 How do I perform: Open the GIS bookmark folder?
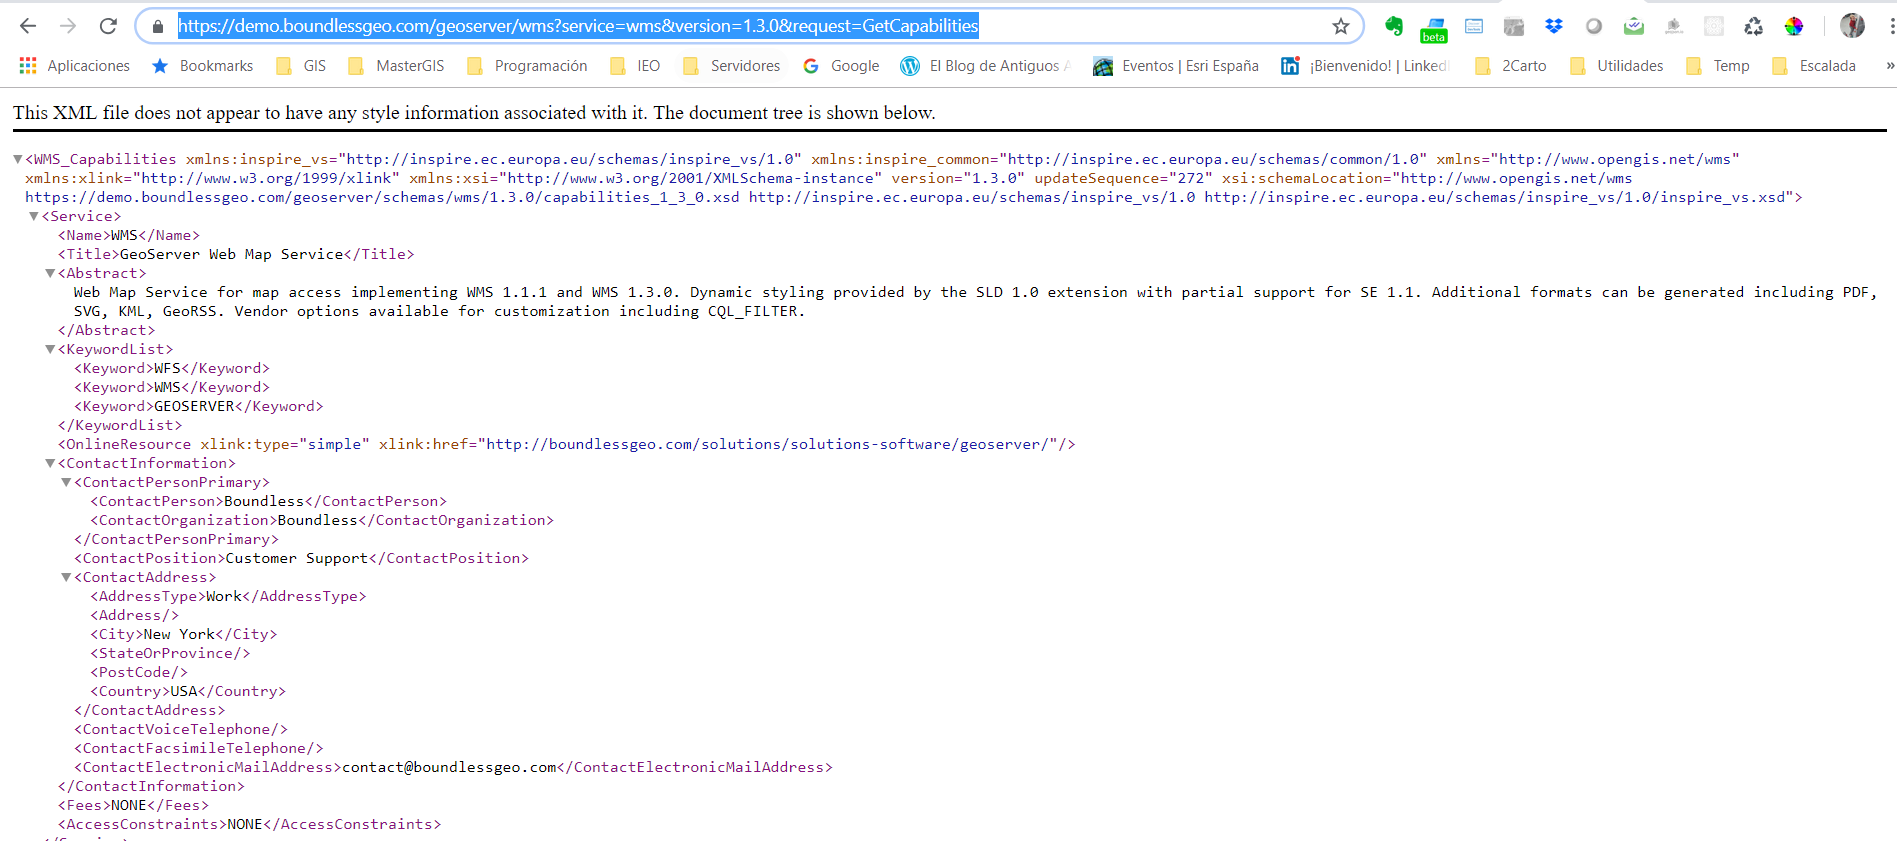(301, 66)
